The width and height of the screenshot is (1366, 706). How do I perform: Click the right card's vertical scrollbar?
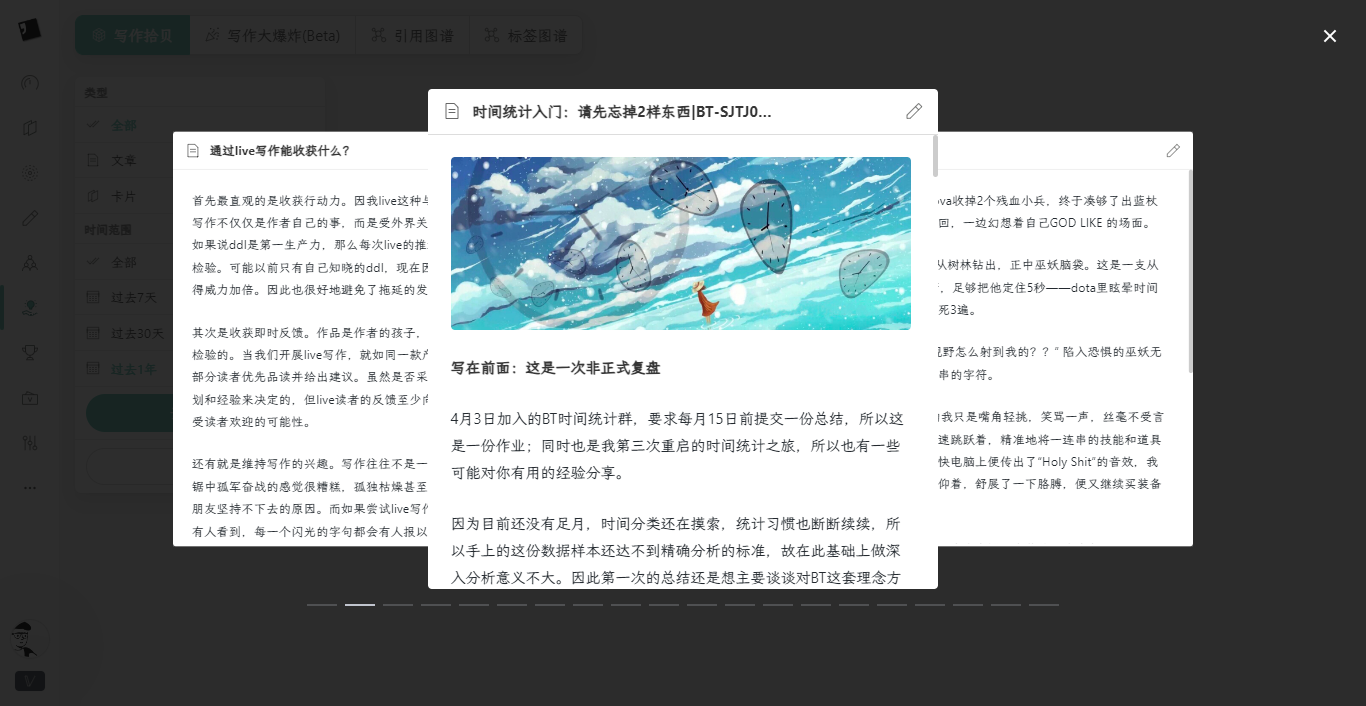(x=1190, y=270)
